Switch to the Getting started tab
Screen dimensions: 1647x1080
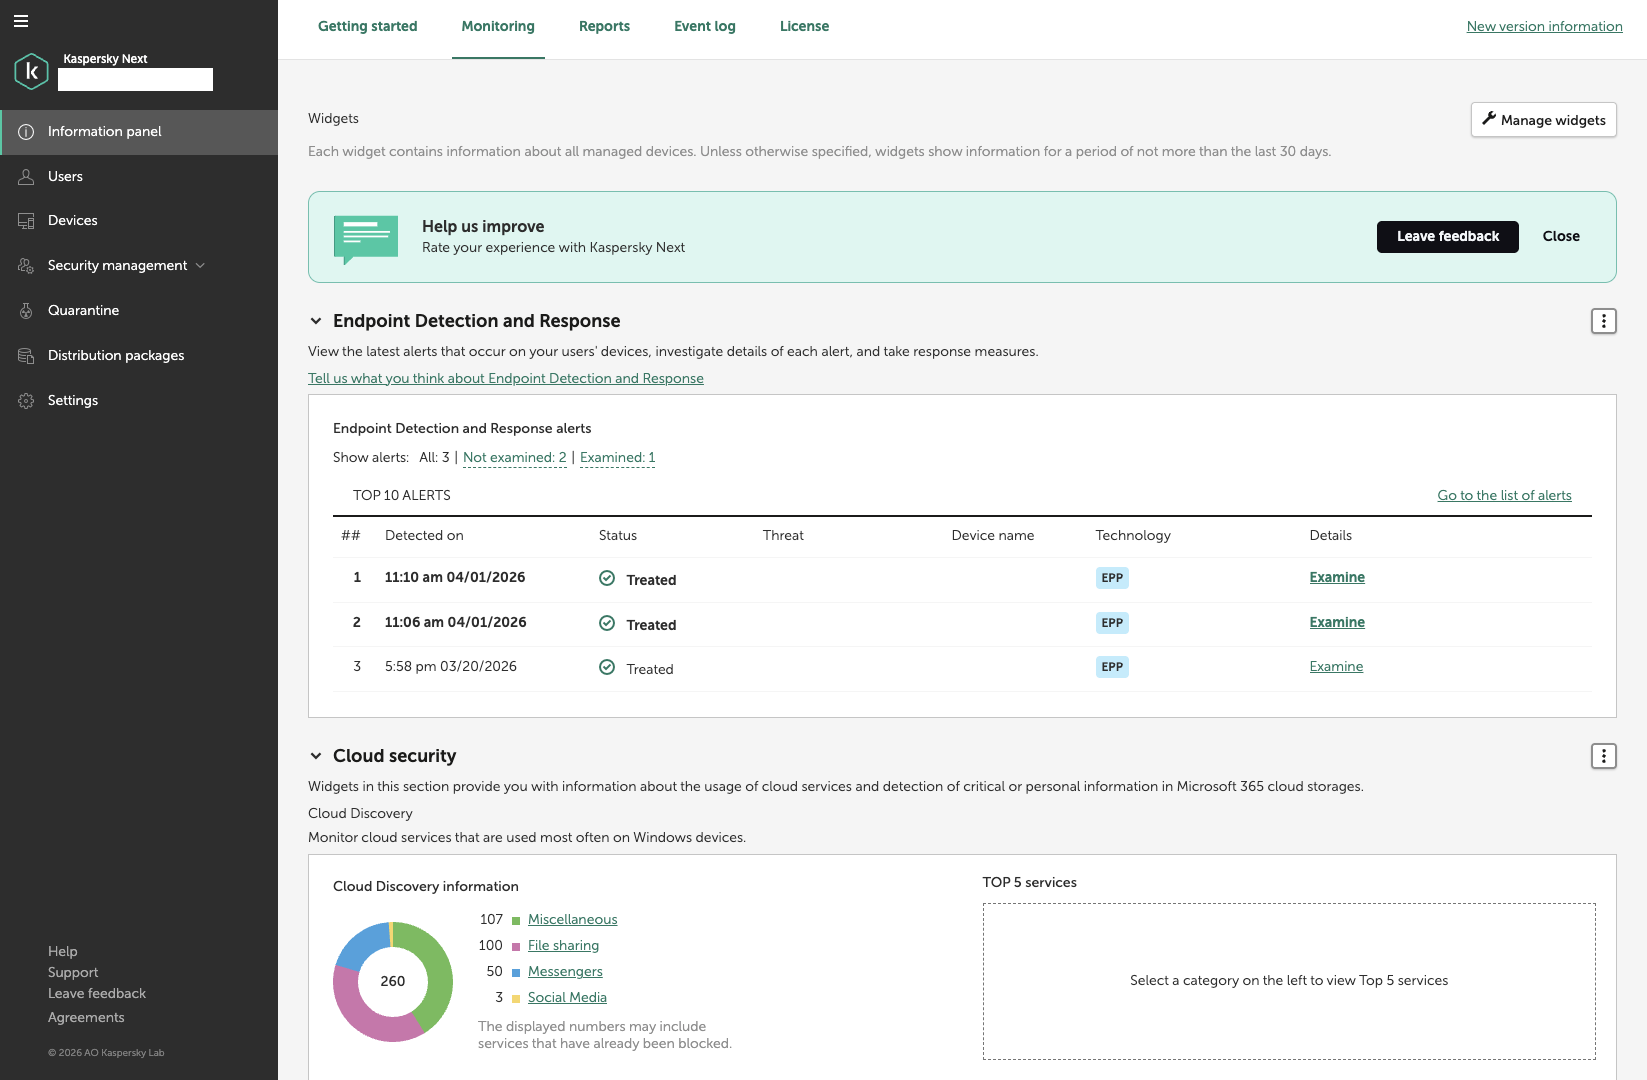point(368,27)
